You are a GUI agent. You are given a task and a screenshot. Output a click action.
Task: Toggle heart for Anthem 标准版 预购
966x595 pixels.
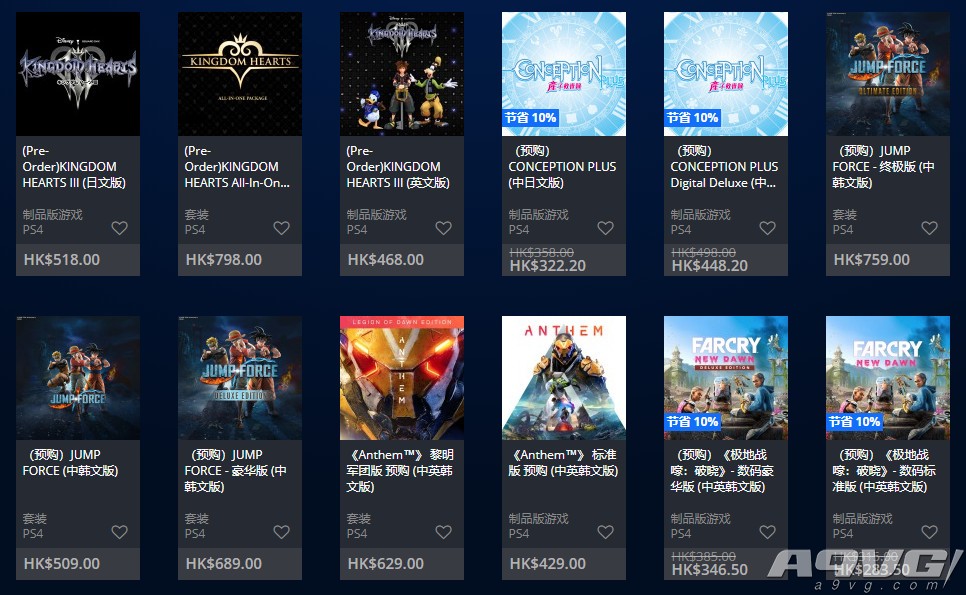(x=606, y=532)
